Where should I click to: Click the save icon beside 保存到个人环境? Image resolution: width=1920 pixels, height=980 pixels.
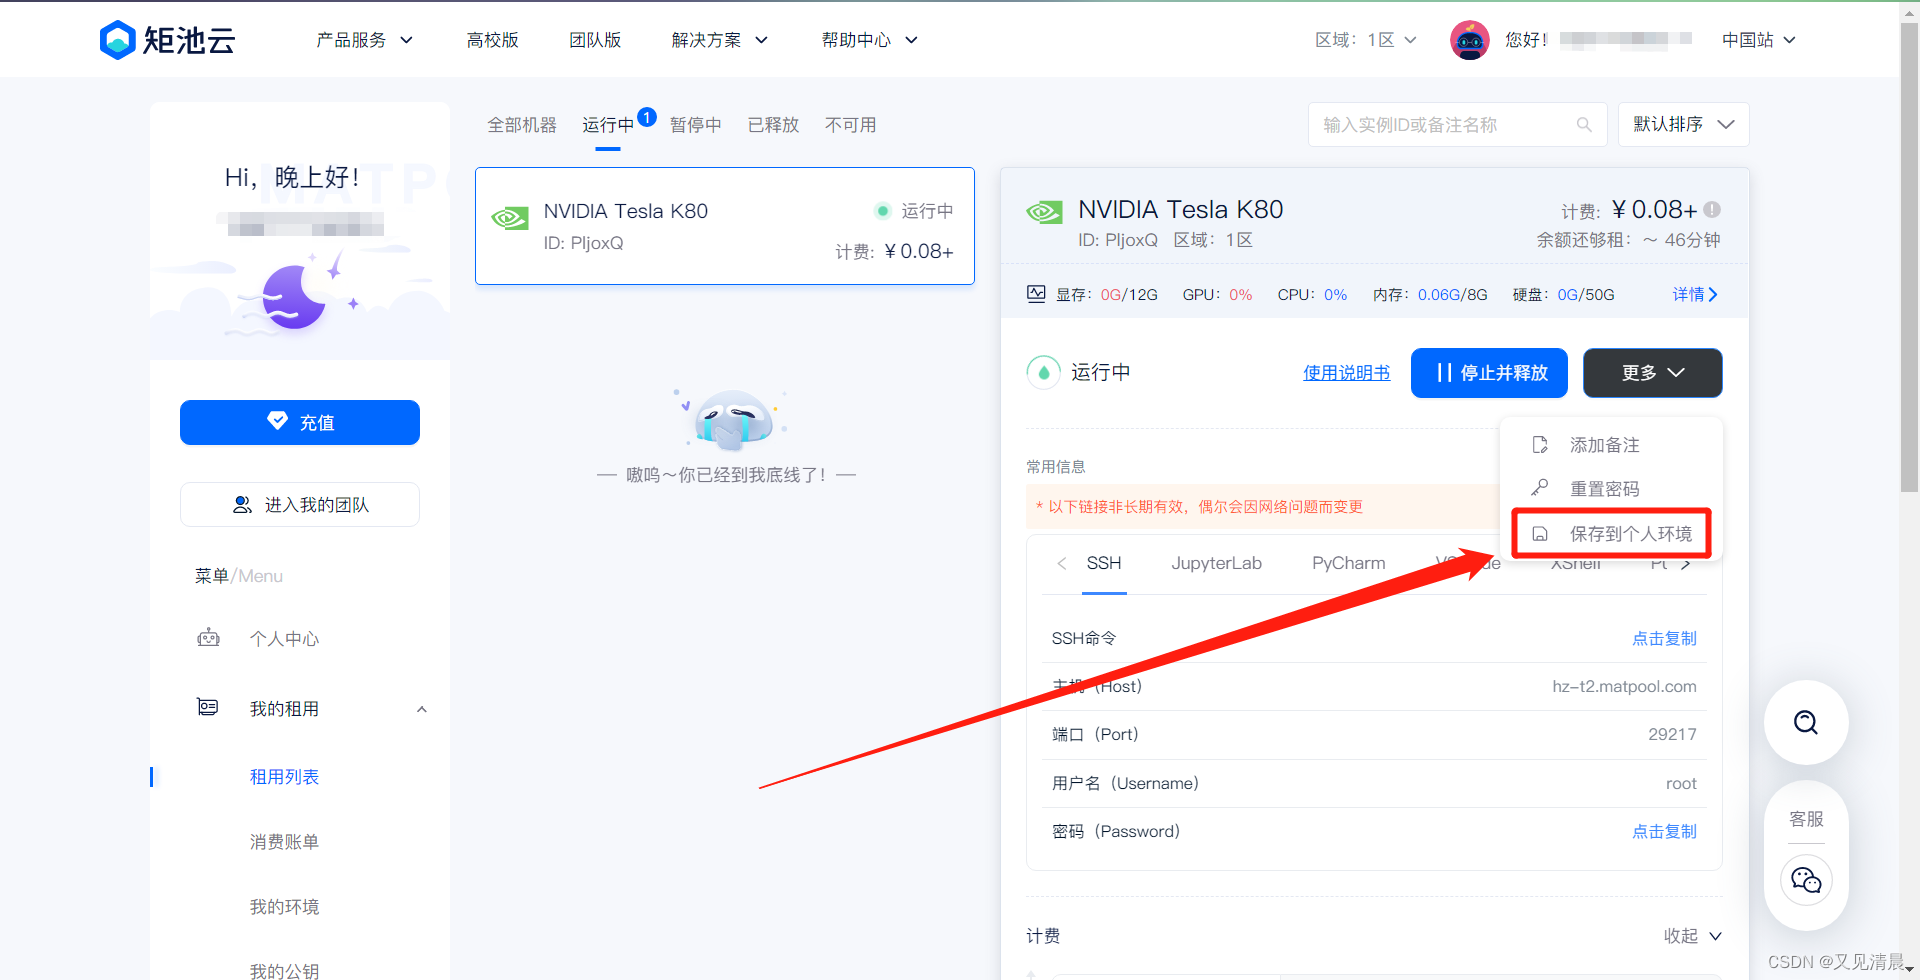point(1540,534)
